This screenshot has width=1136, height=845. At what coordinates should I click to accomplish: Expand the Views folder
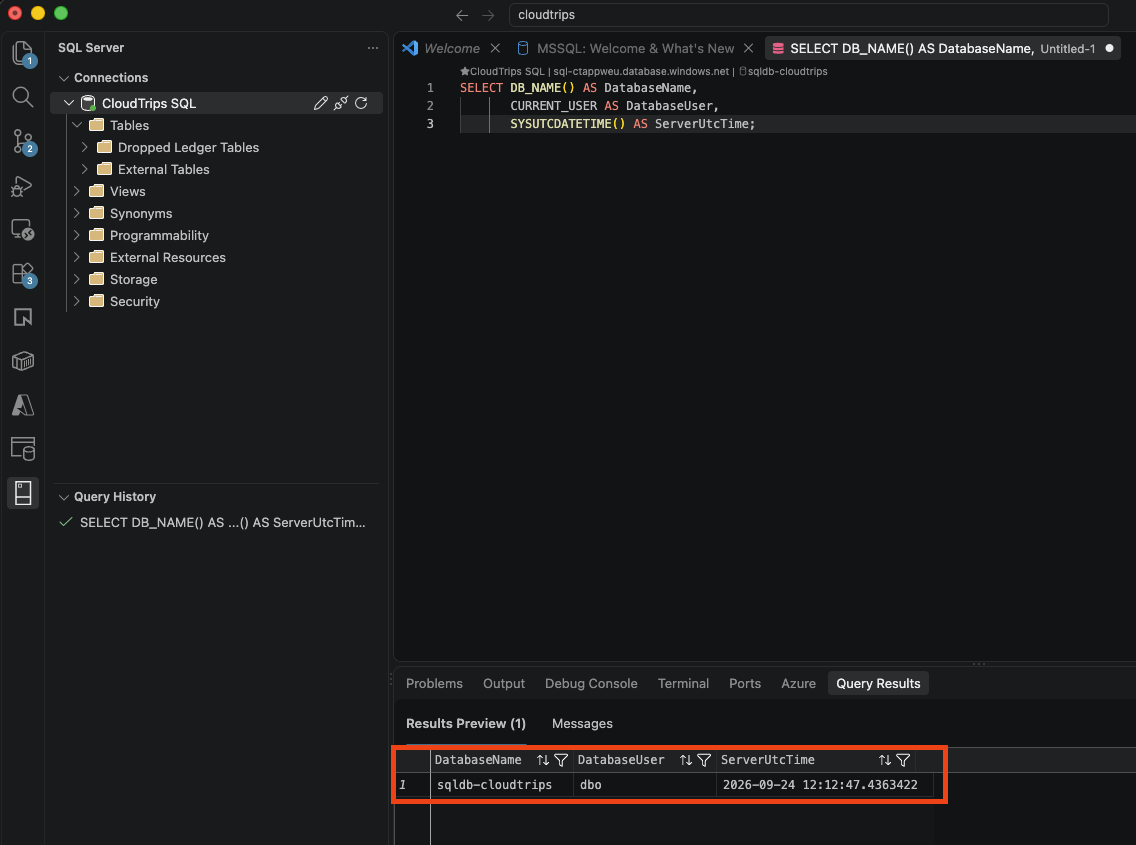point(78,191)
